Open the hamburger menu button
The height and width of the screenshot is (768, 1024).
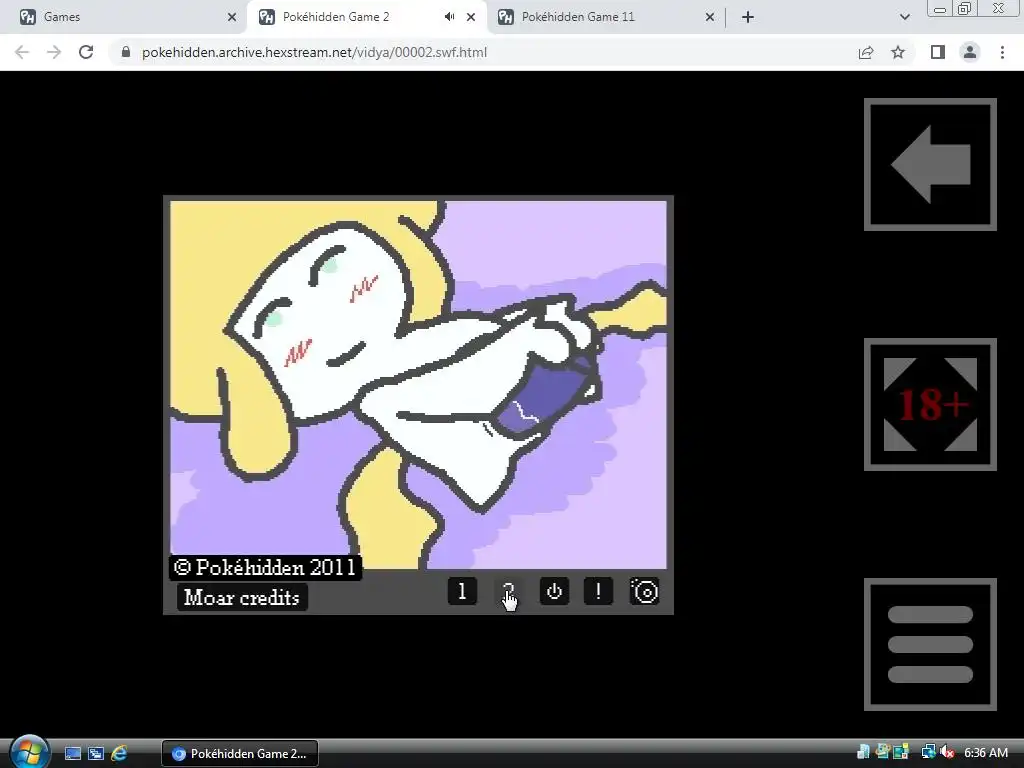coord(930,644)
